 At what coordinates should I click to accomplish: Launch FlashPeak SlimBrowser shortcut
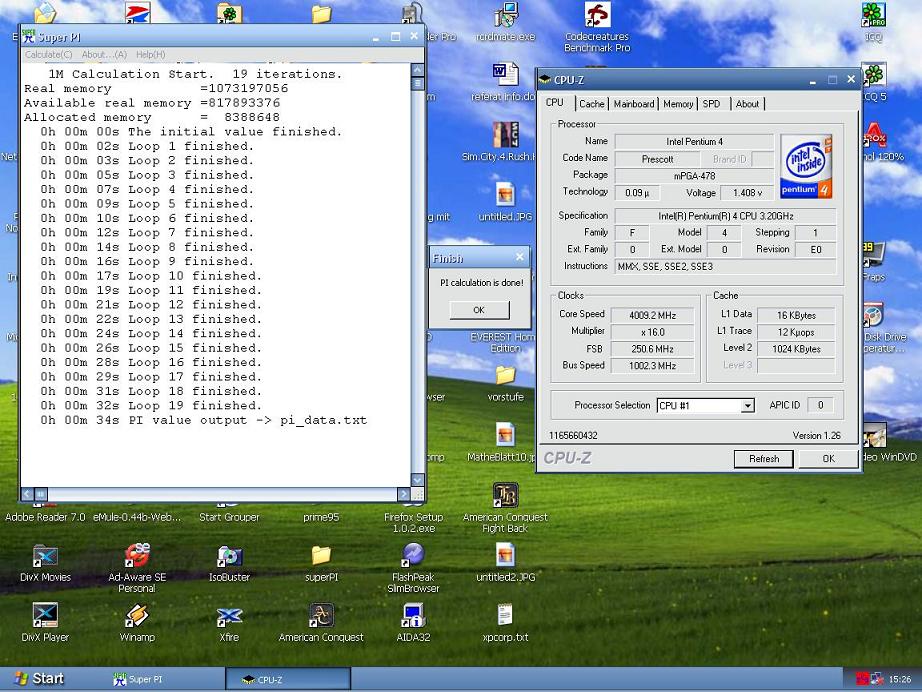[x=413, y=555]
